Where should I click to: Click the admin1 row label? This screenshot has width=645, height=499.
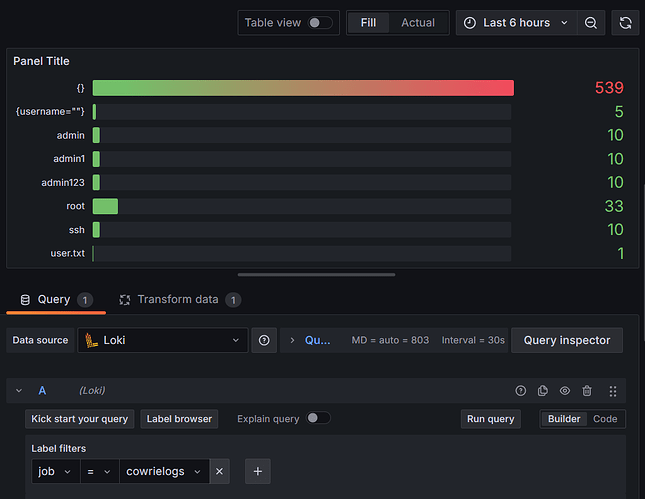pos(69,159)
